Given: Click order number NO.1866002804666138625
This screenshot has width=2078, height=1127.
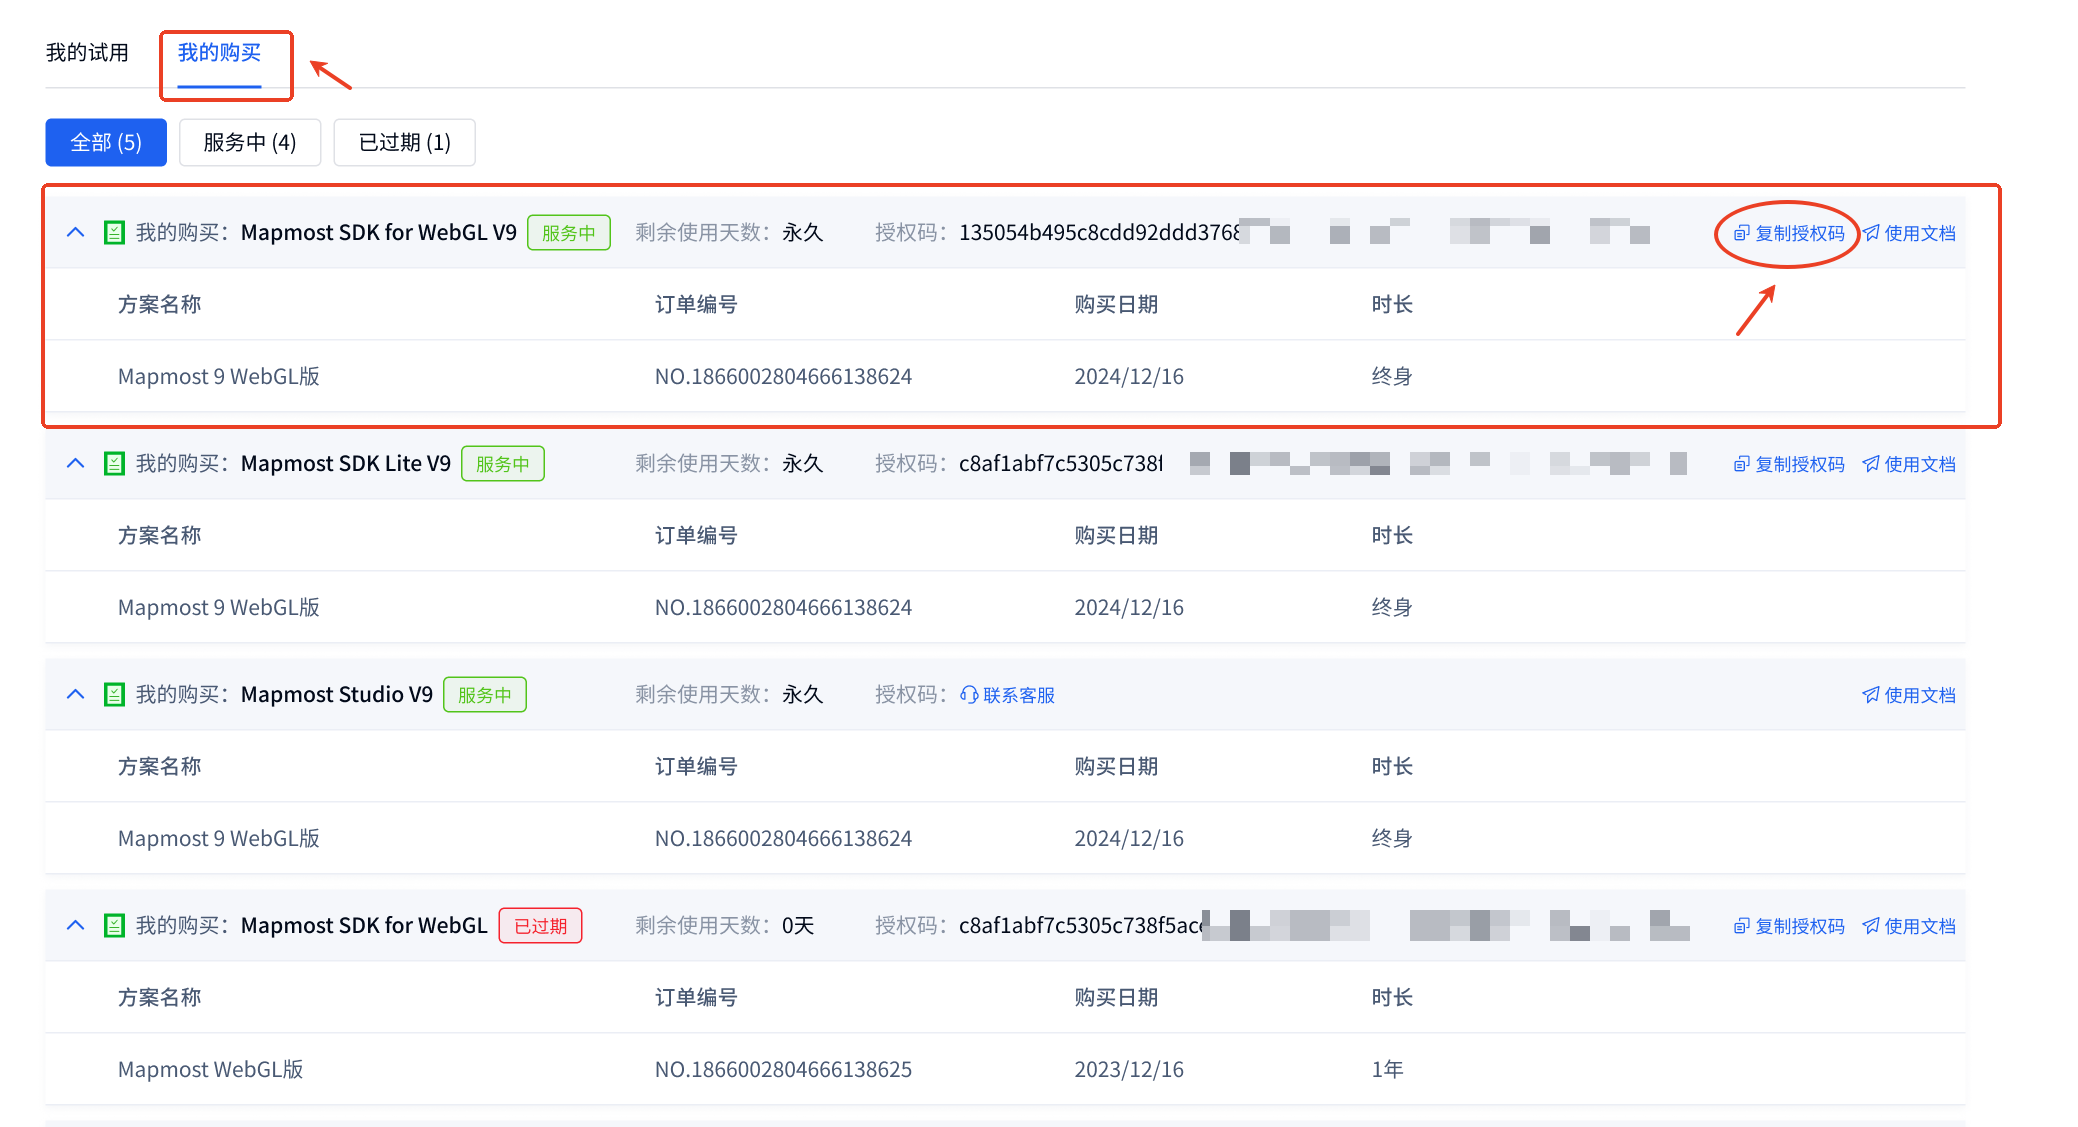Looking at the screenshot, I should tap(783, 1069).
